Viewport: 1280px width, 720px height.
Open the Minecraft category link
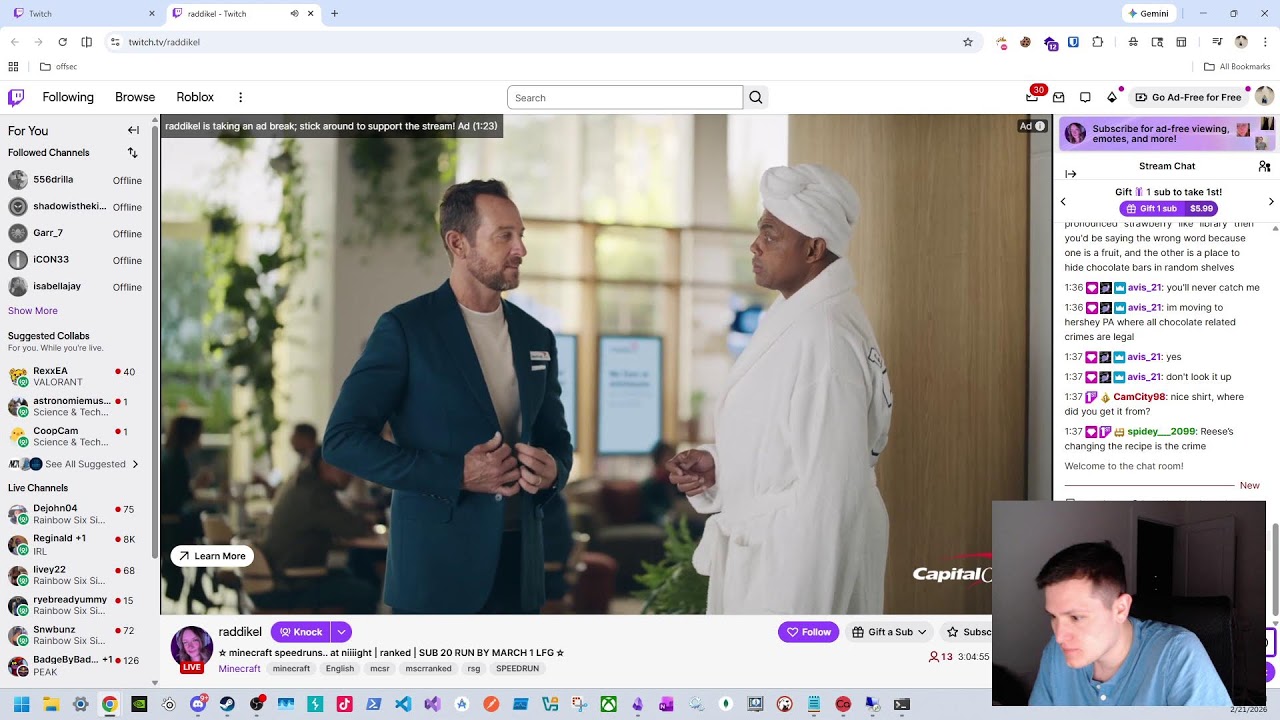coord(239,668)
